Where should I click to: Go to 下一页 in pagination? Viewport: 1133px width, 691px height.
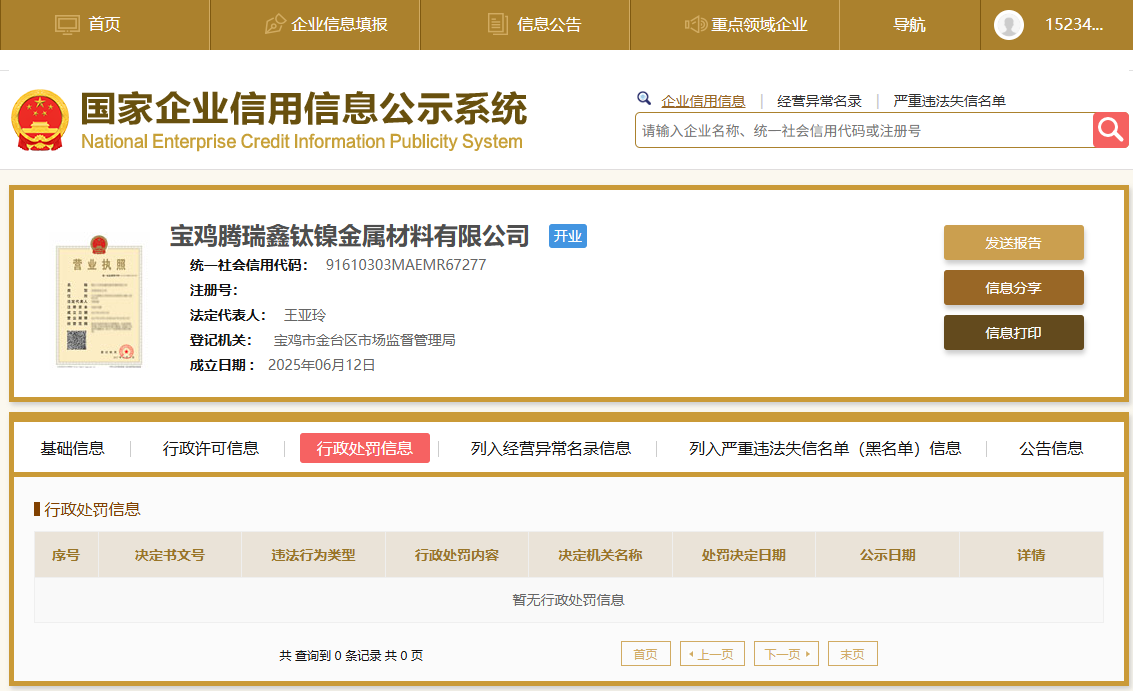tap(785, 654)
